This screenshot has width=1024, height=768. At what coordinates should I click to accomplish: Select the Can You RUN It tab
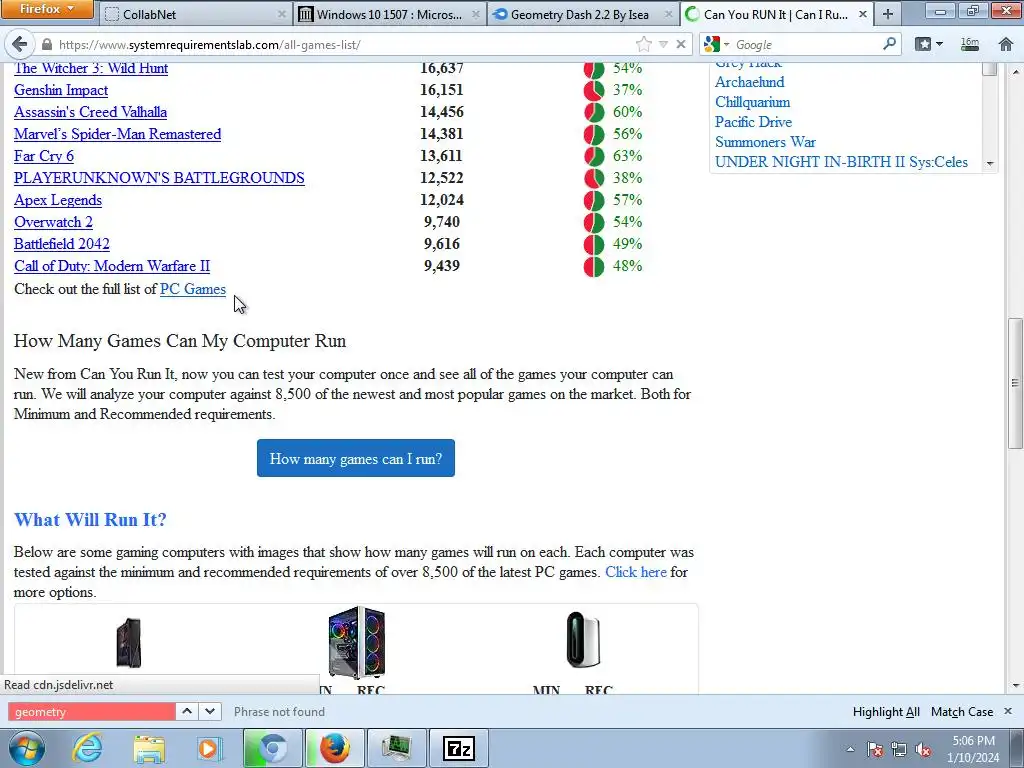tap(776, 14)
